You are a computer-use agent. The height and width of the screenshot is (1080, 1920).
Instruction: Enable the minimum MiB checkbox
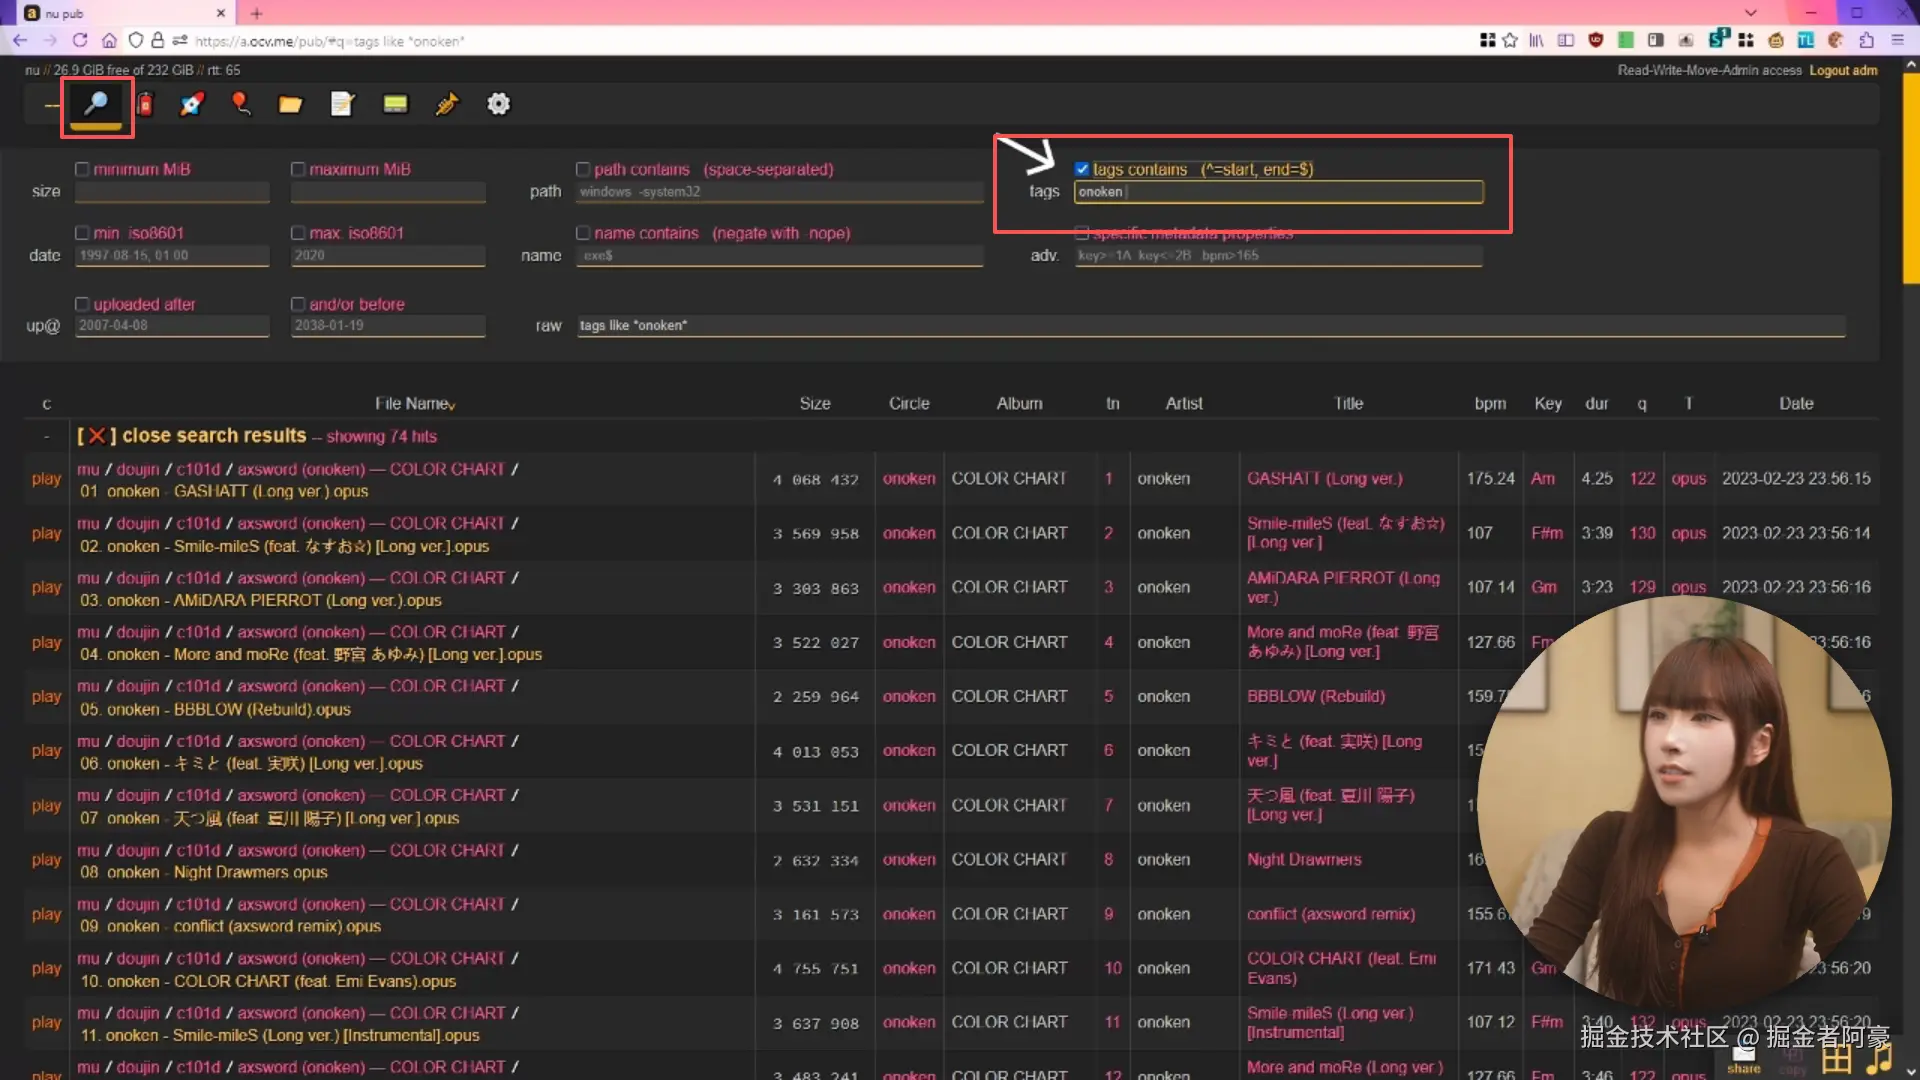coord(82,169)
